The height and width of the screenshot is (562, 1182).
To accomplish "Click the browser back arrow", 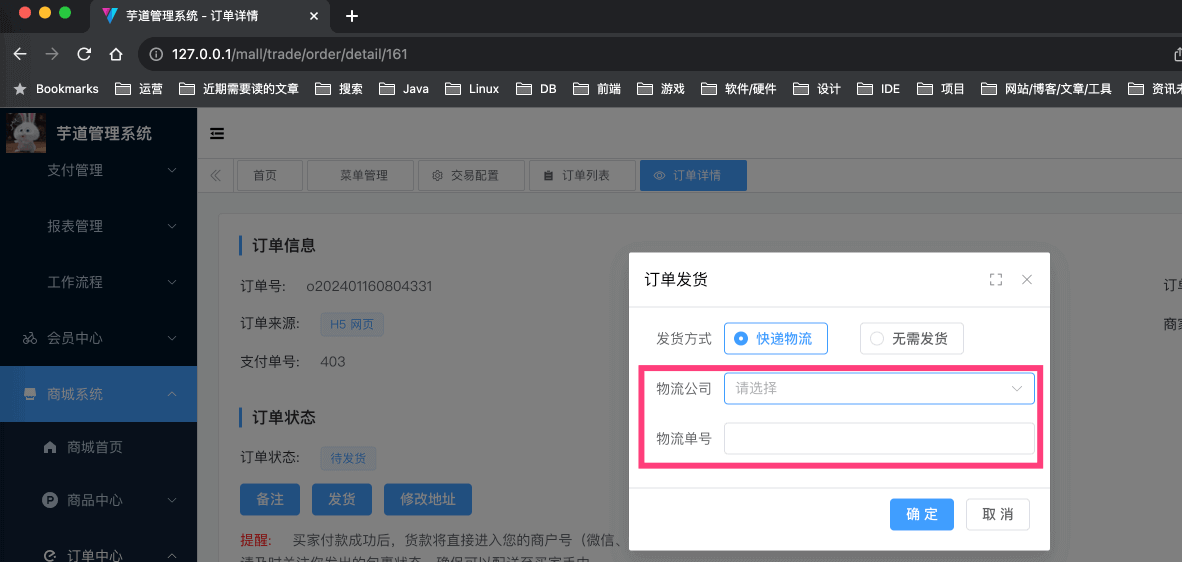I will tap(20, 54).
